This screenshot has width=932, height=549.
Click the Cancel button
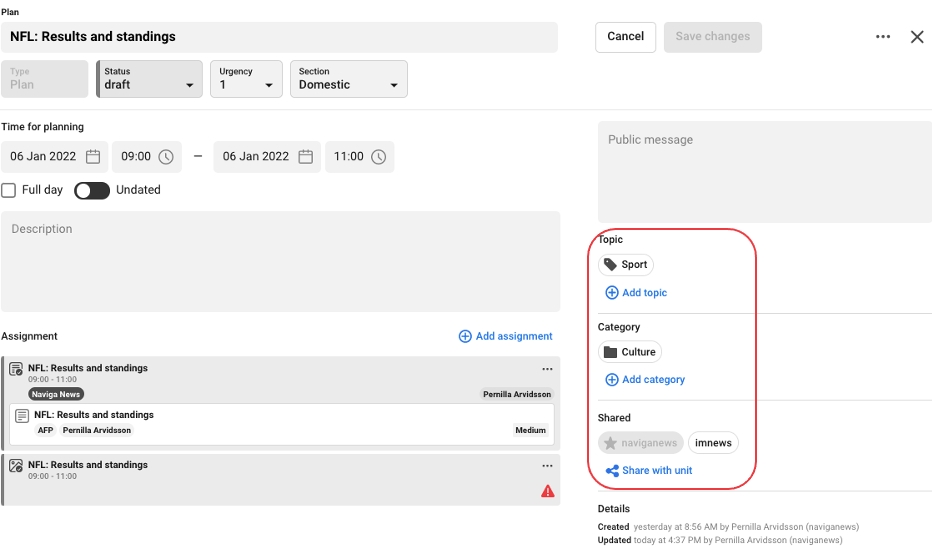tap(625, 37)
